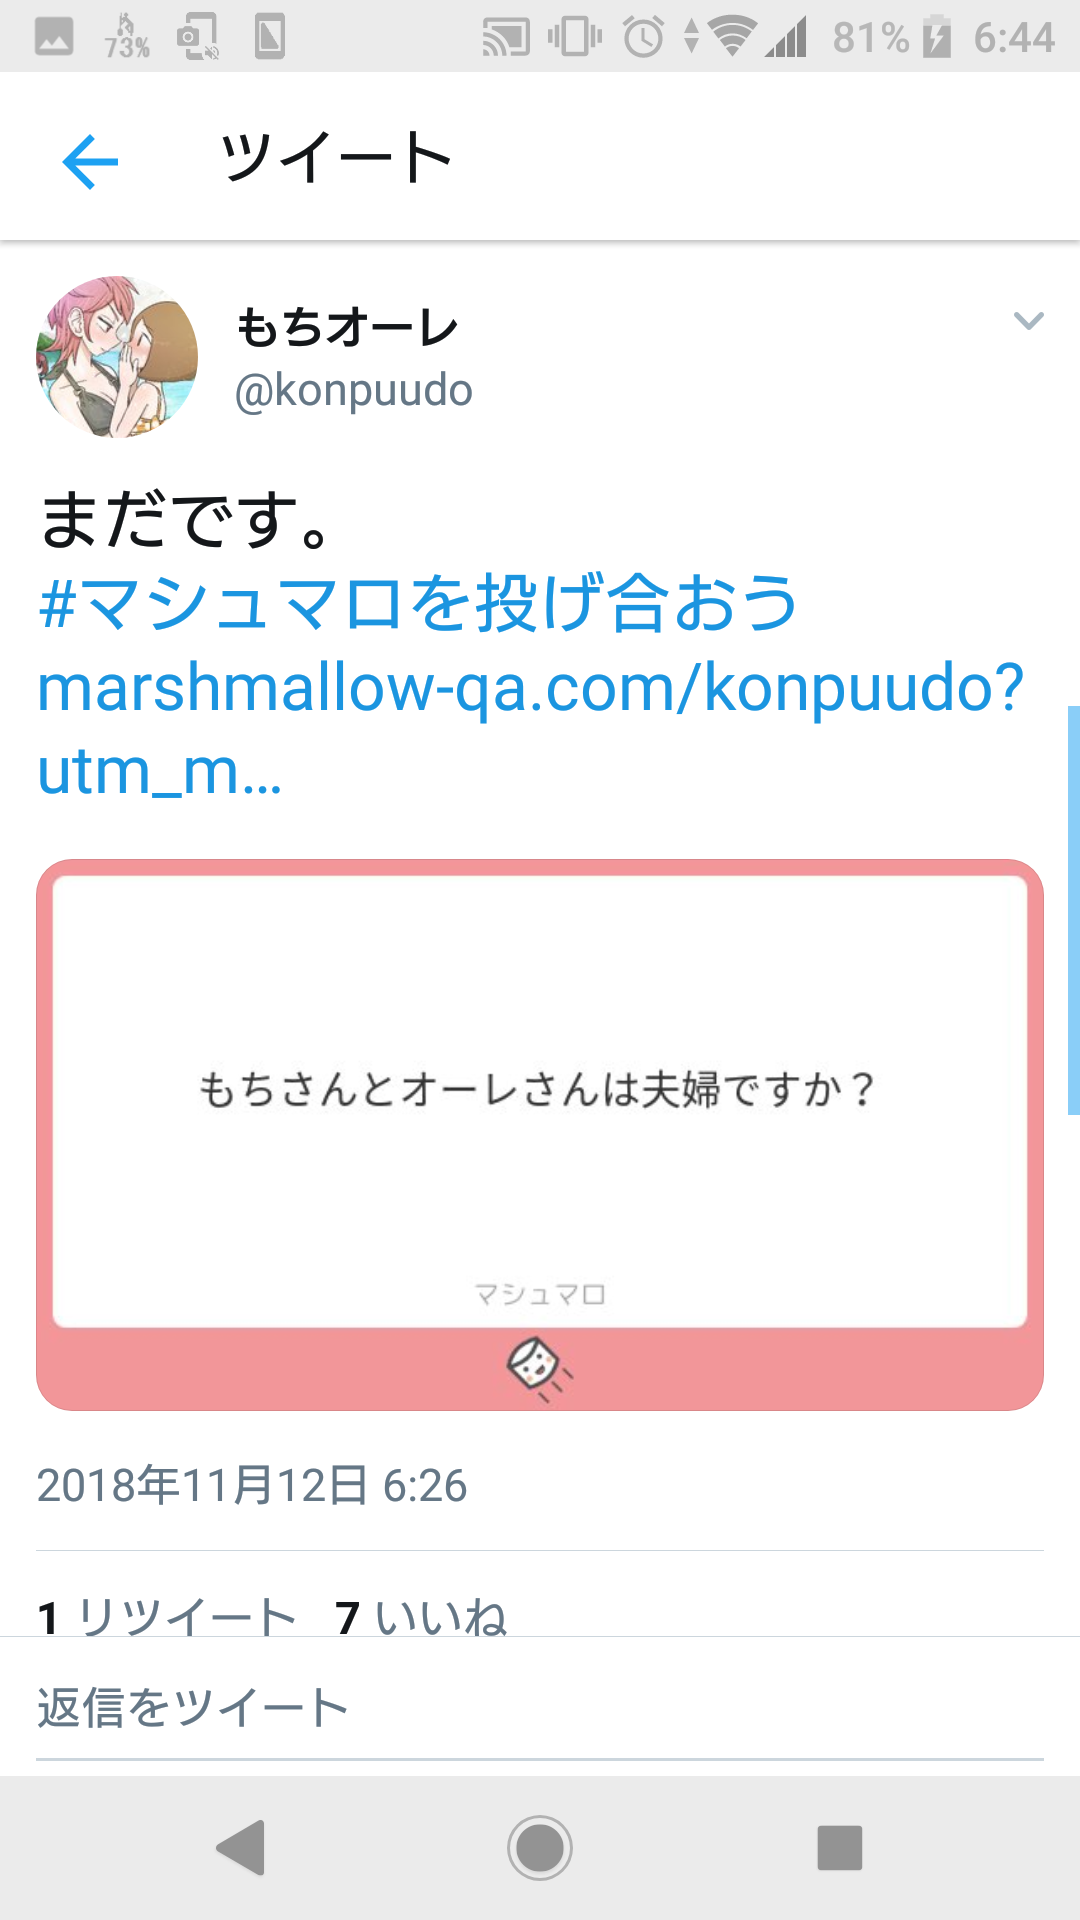View the 7 いいね list
Viewport: 1080px width, 1920px height.
(x=421, y=1617)
